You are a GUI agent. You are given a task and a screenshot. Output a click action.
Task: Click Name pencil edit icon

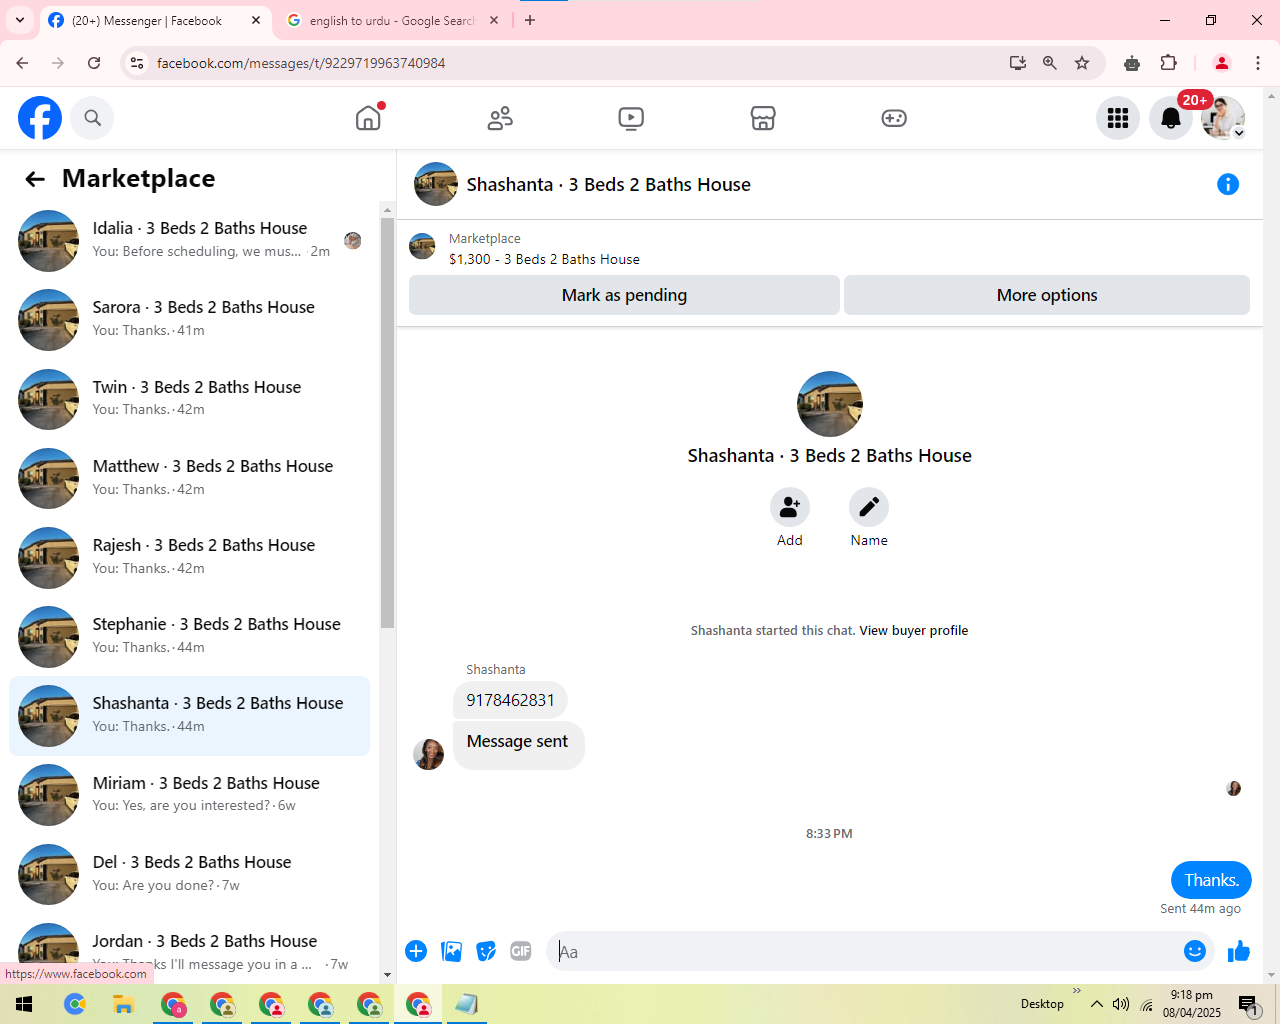coord(869,507)
